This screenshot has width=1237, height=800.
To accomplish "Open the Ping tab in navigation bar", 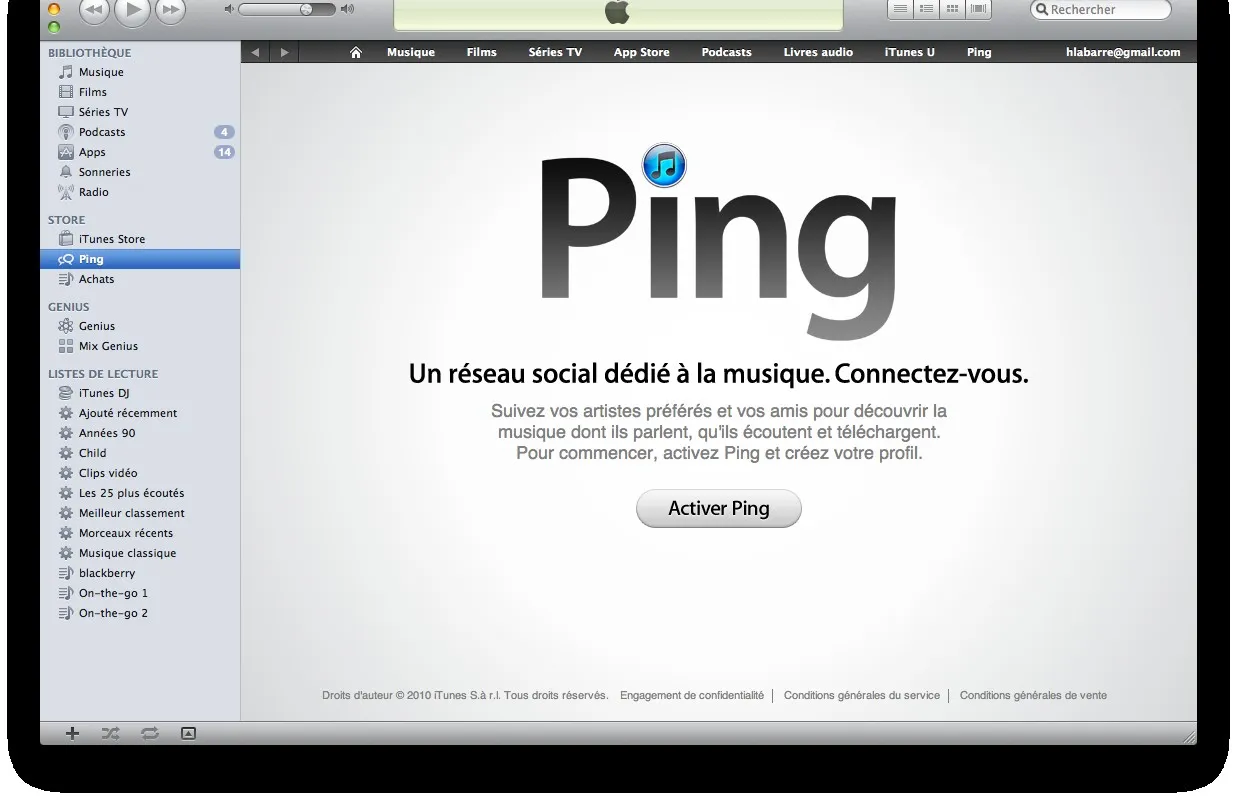I will pos(979,52).
